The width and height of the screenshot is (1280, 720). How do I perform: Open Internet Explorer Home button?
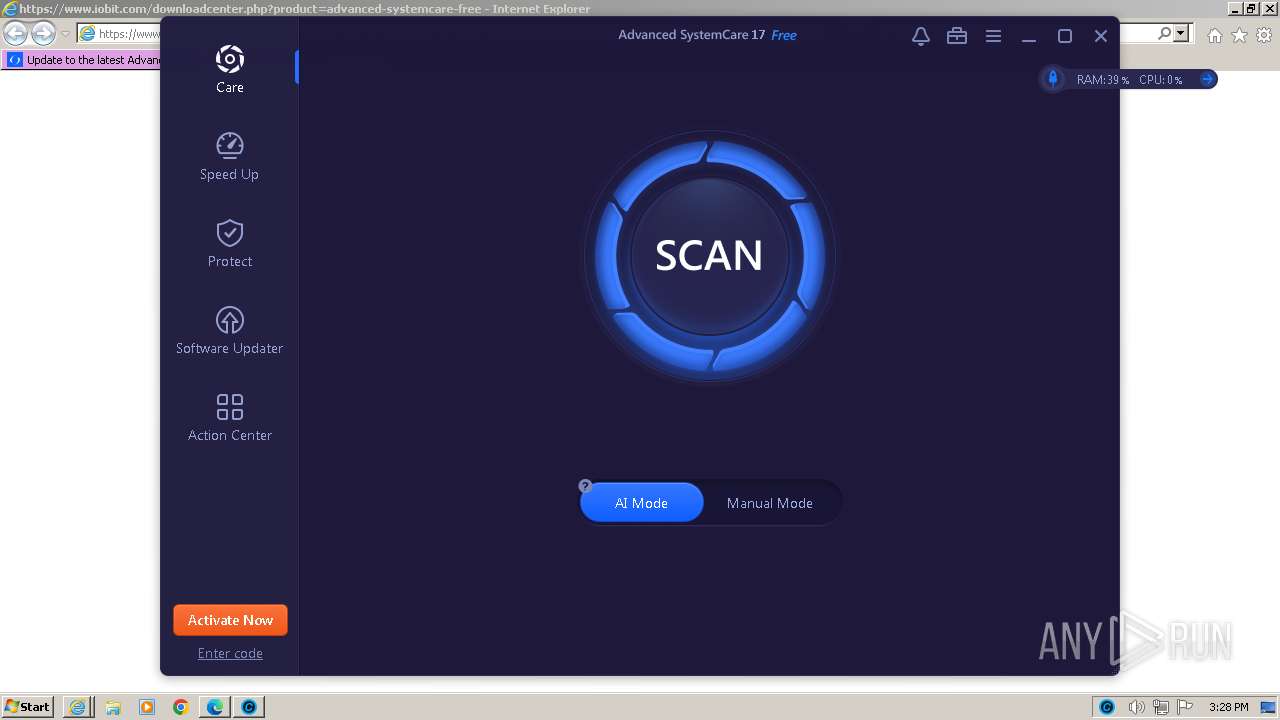coord(1214,35)
